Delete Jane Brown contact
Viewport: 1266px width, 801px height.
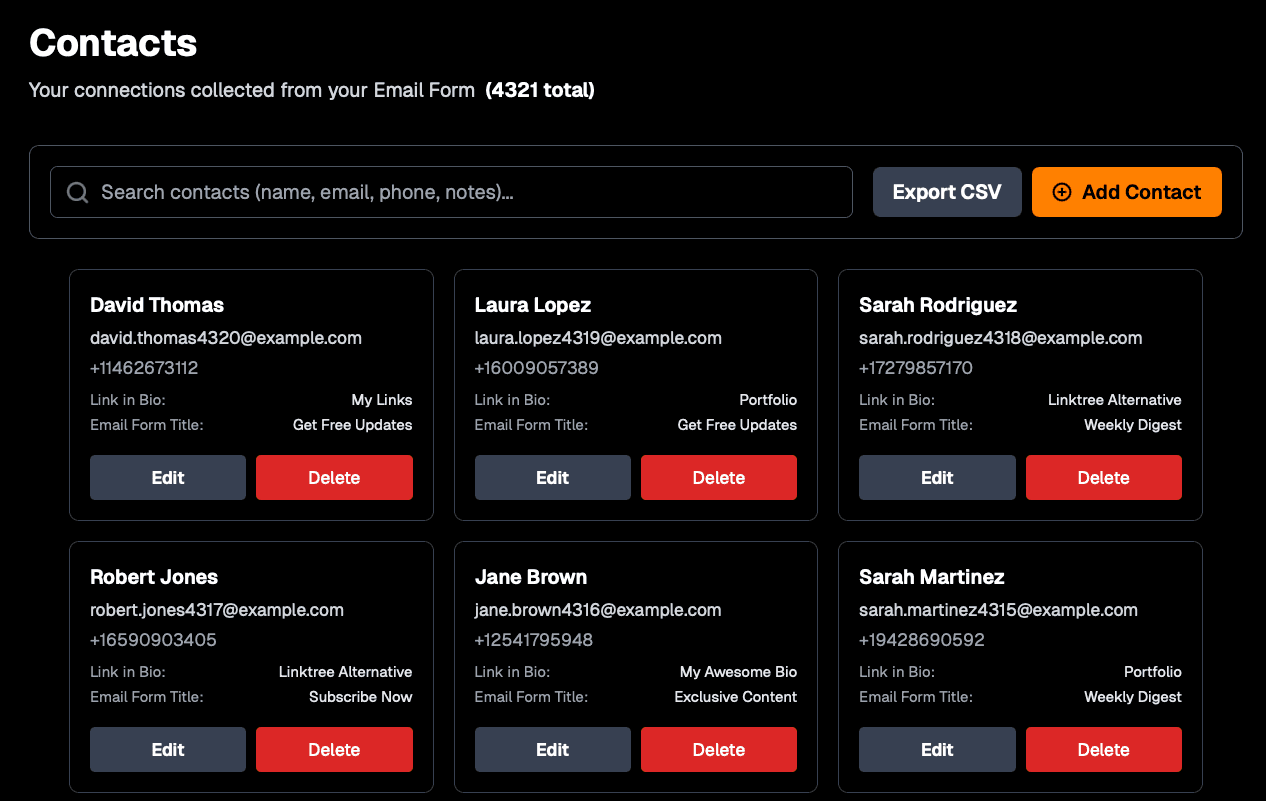point(719,750)
